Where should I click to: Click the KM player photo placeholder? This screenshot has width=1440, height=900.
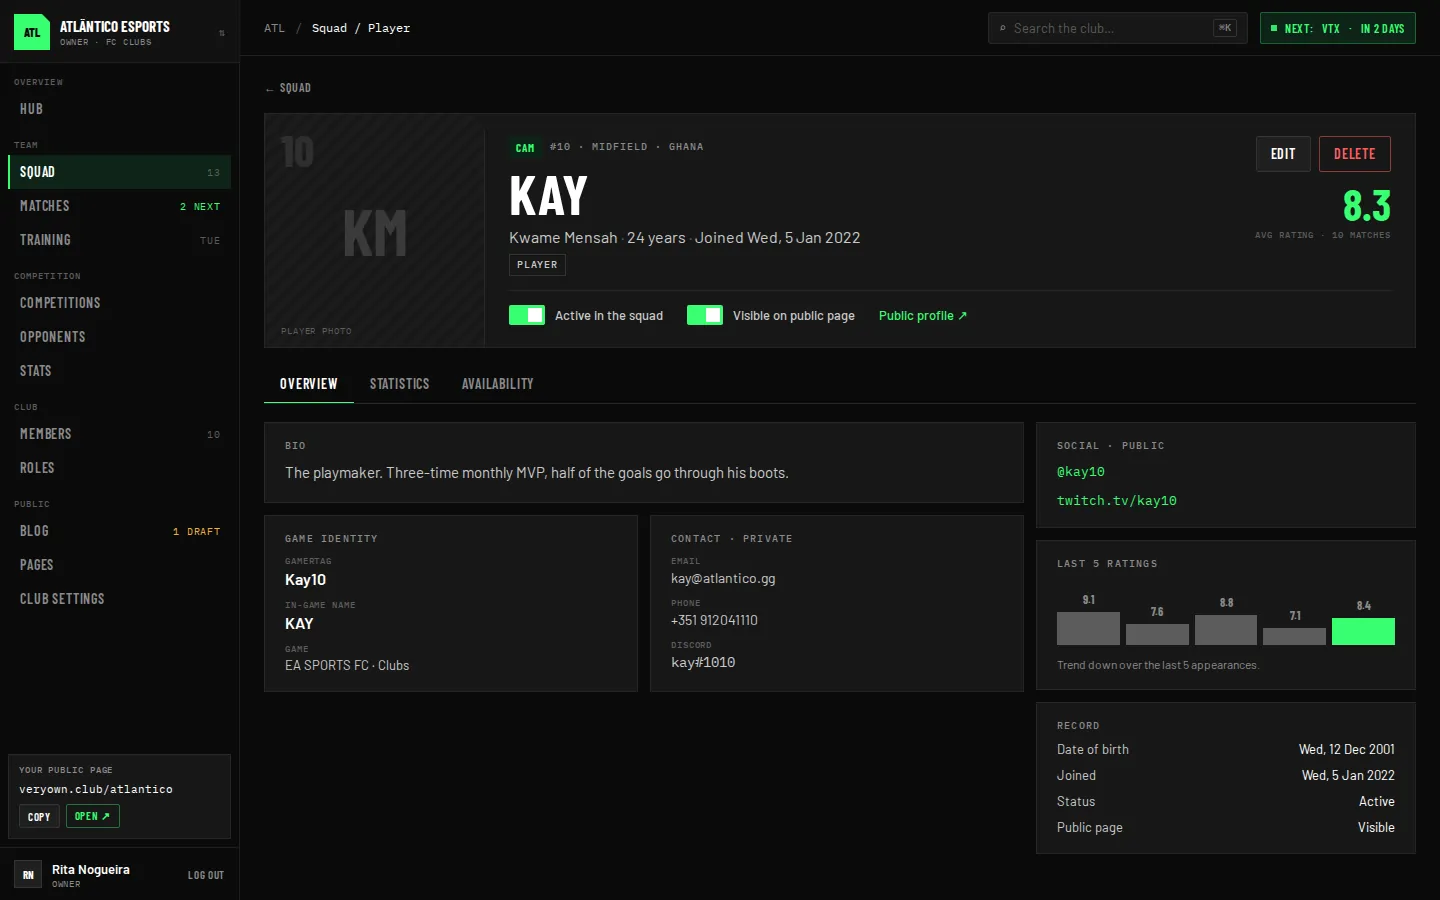(375, 231)
